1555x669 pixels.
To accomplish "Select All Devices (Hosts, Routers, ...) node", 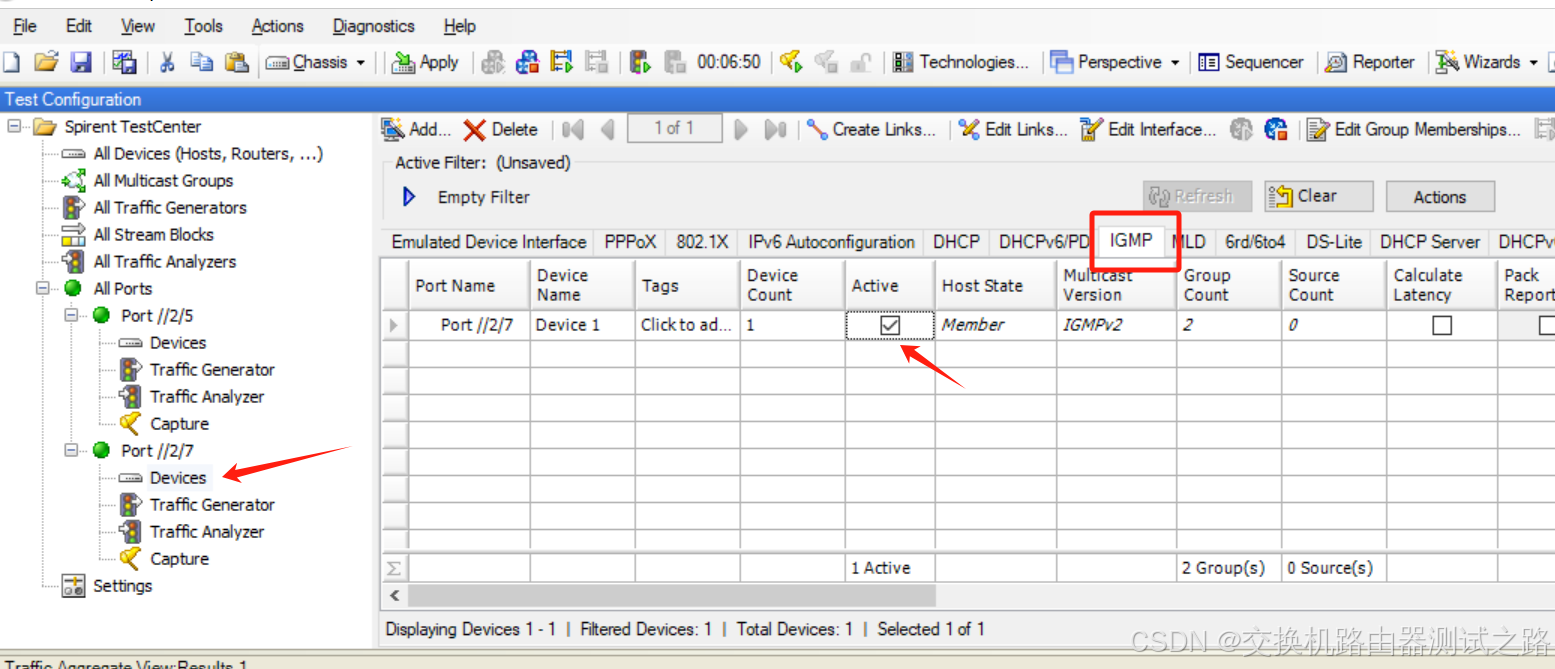I will [208, 154].
